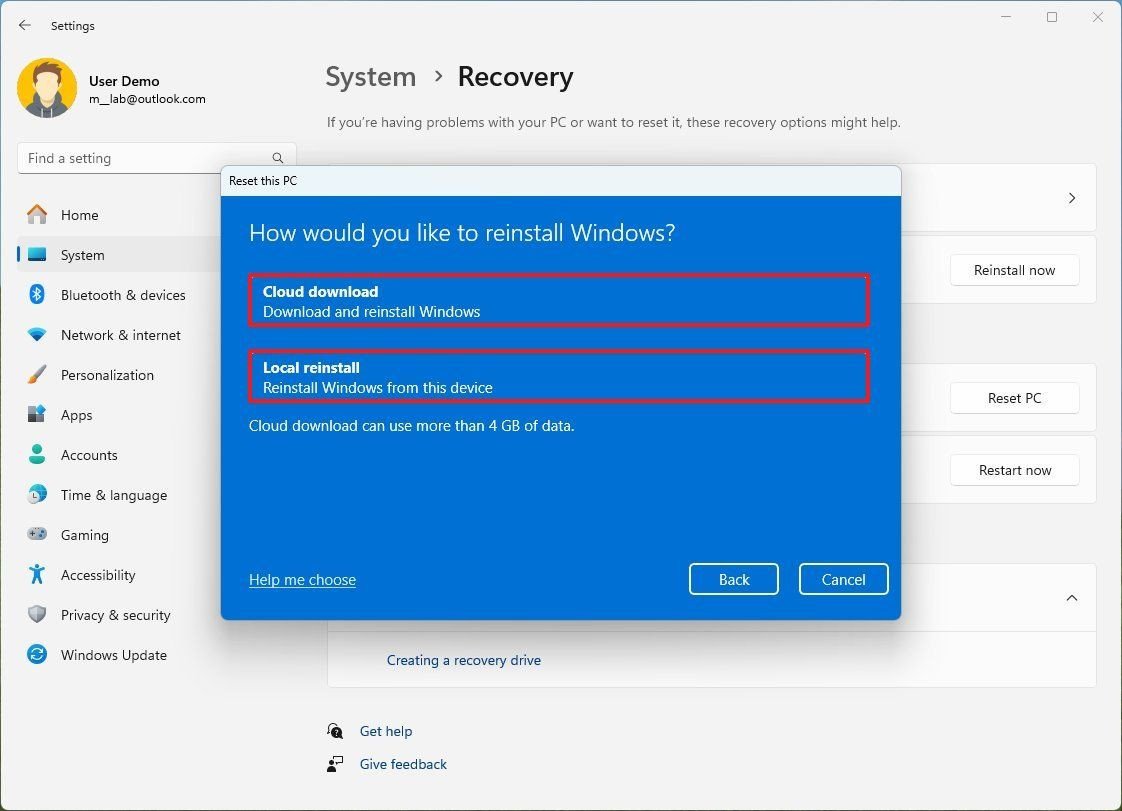The height and width of the screenshot is (811, 1122).
Task: Collapse the bottom section with the up chevron
Action: tap(1072, 598)
